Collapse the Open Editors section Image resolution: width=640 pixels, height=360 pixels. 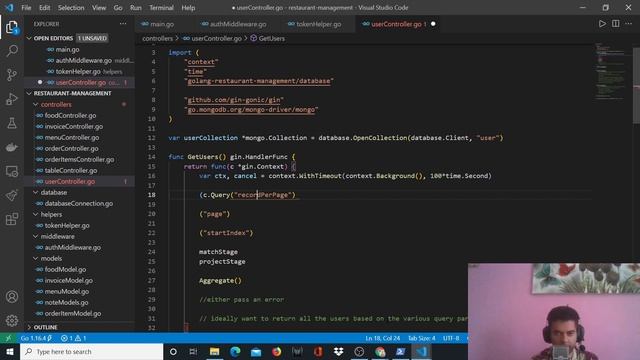pos(29,38)
